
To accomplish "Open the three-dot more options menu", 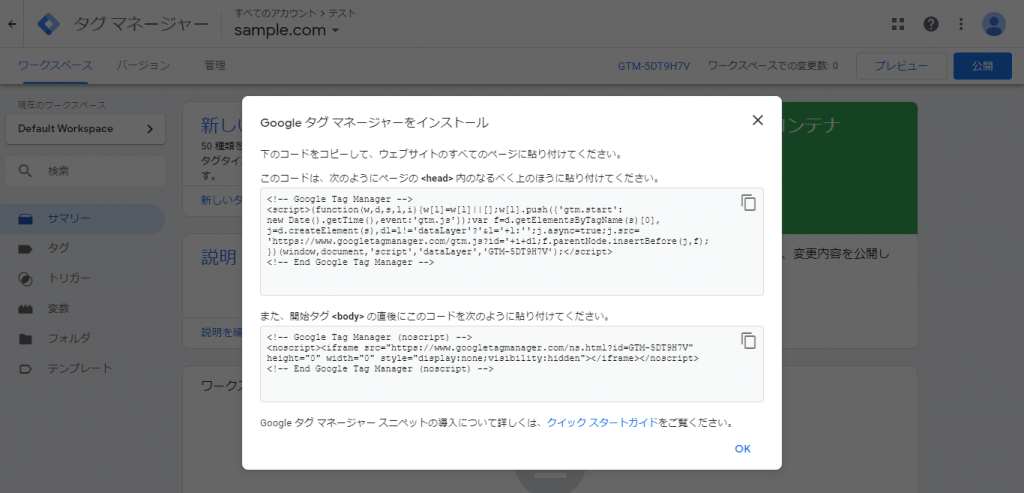I will pyautogui.click(x=961, y=24).
